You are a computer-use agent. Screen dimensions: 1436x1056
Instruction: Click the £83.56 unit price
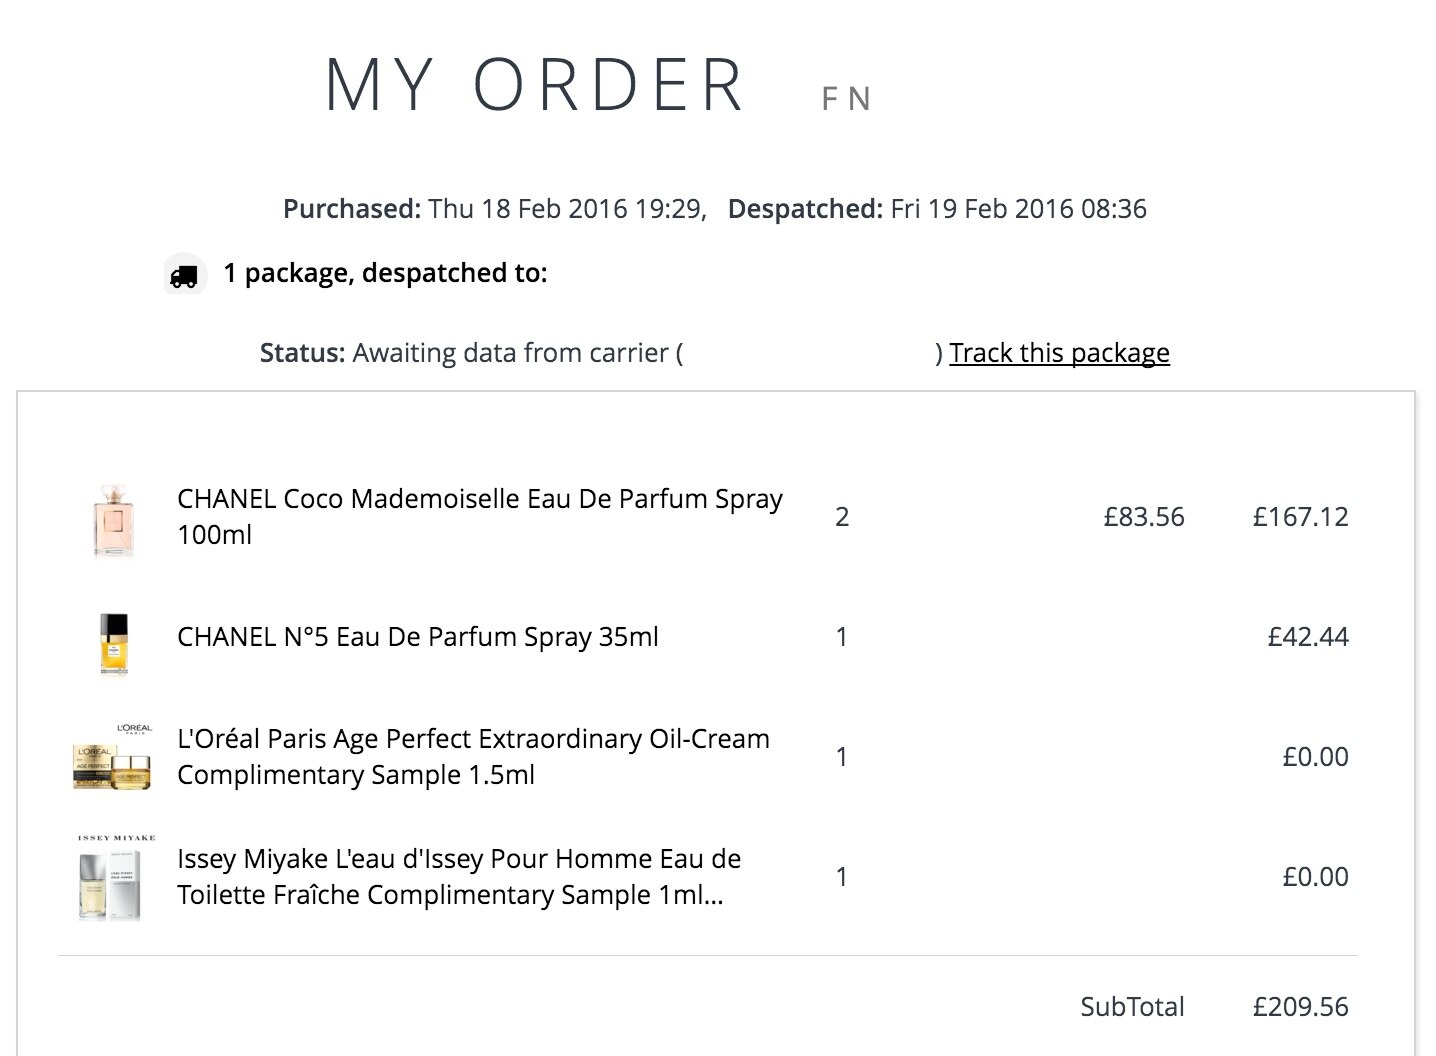(1144, 517)
